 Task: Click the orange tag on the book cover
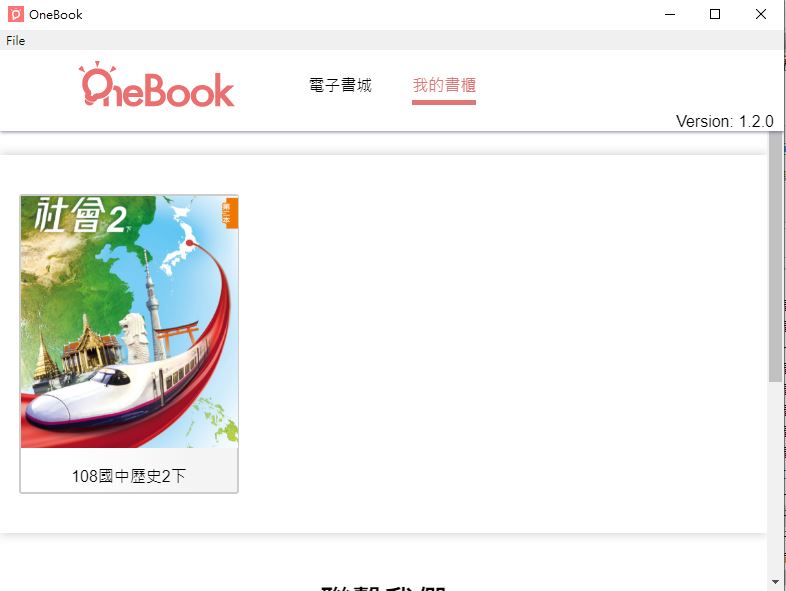pos(230,213)
